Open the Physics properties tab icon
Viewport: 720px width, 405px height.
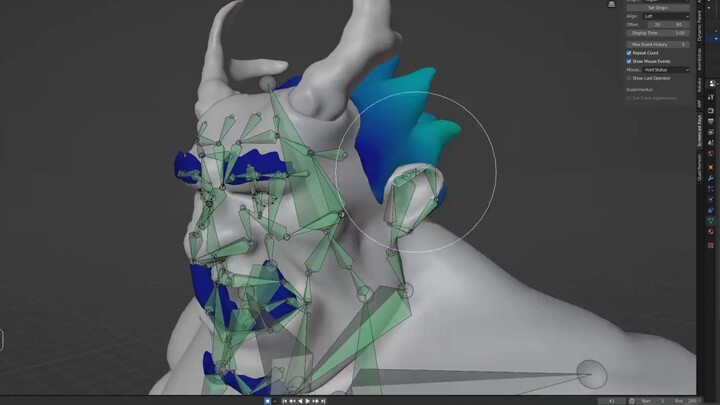tap(711, 199)
